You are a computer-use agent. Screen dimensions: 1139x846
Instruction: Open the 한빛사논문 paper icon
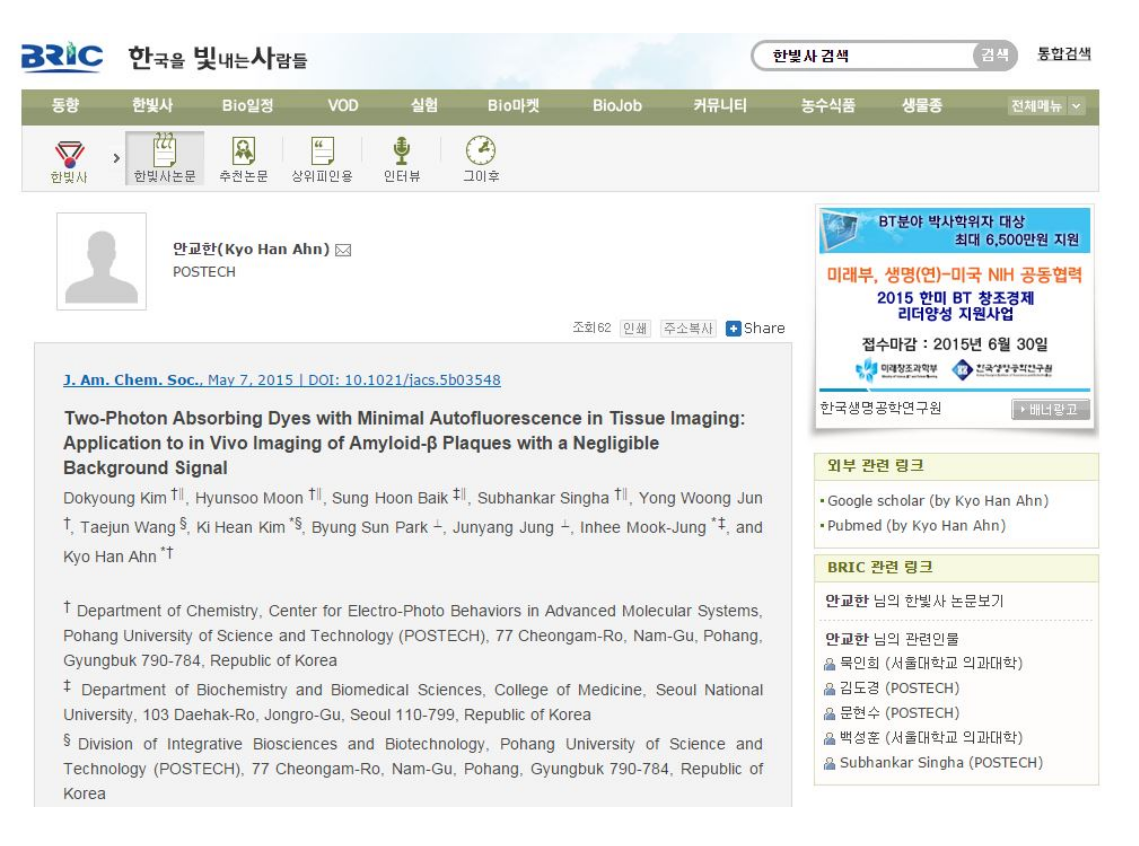164,152
